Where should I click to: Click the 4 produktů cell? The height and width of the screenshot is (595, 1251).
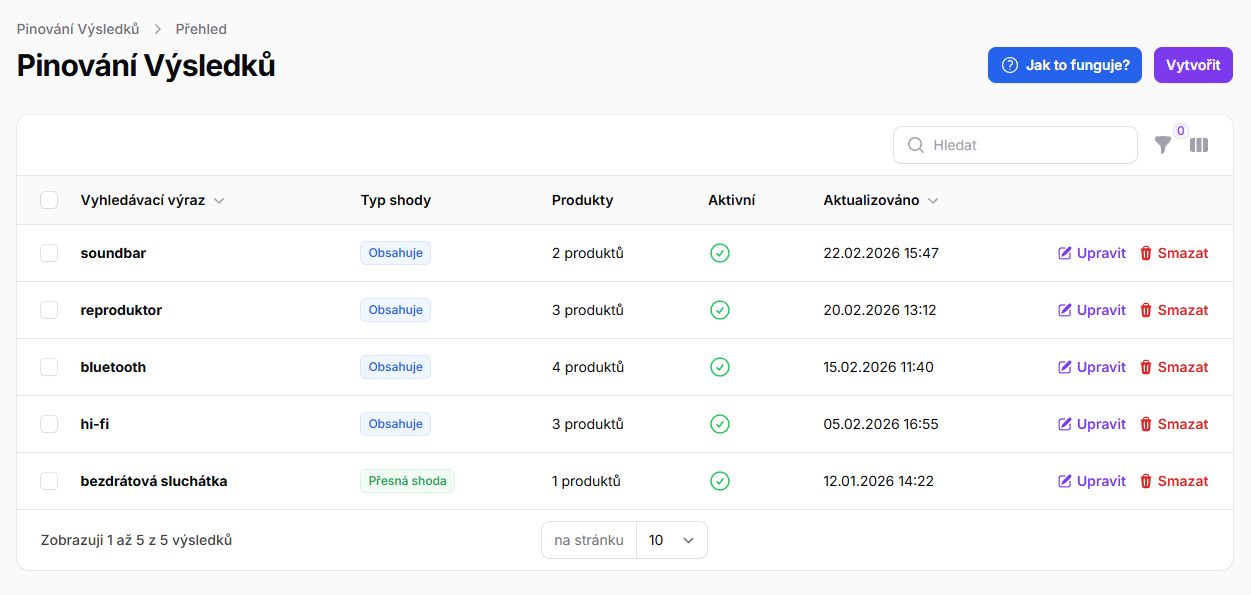coord(588,367)
